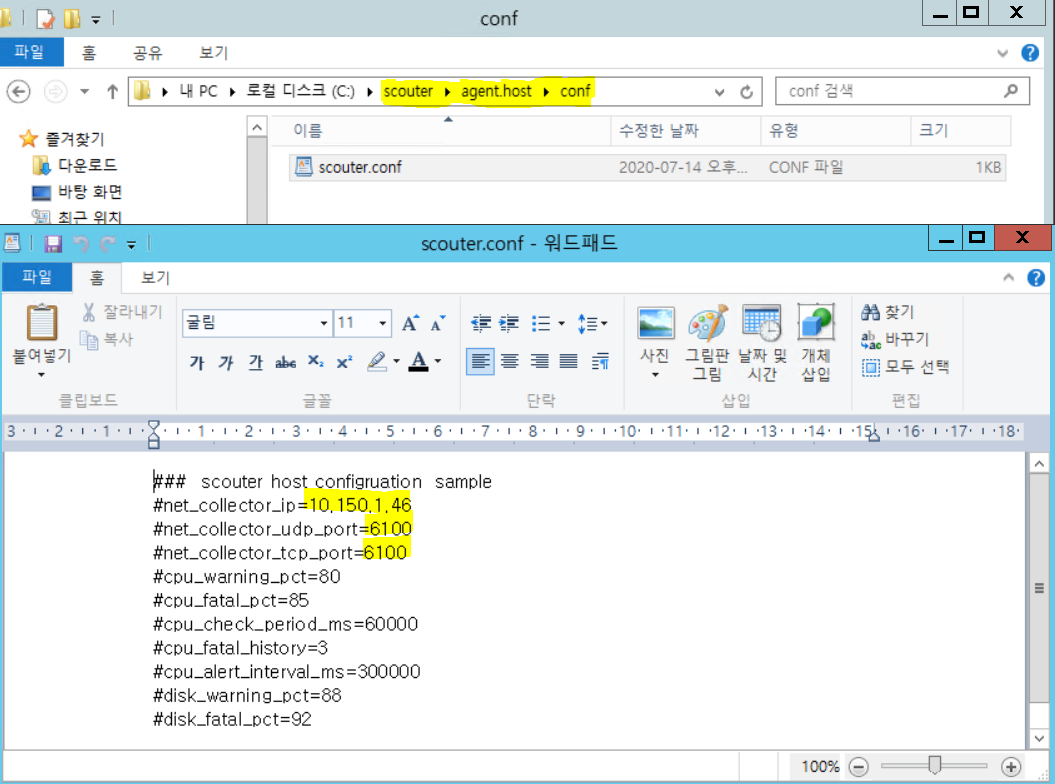Shrink font size with the smaller A icon

point(438,323)
